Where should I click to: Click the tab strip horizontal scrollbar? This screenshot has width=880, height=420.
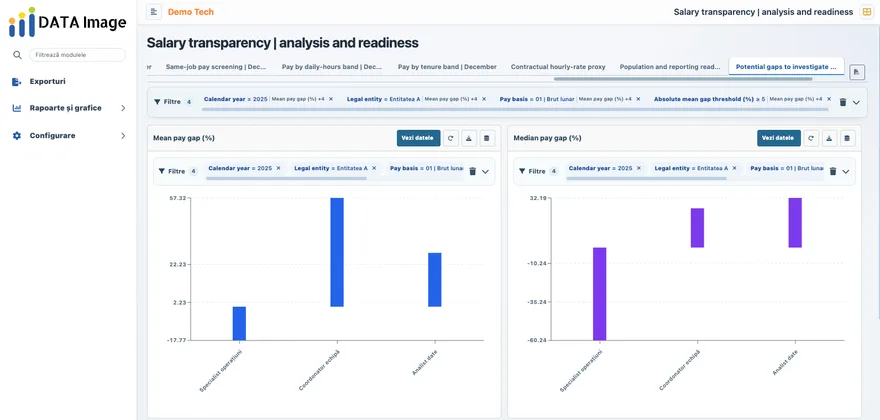pyautogui.click(x=682, y=79)
